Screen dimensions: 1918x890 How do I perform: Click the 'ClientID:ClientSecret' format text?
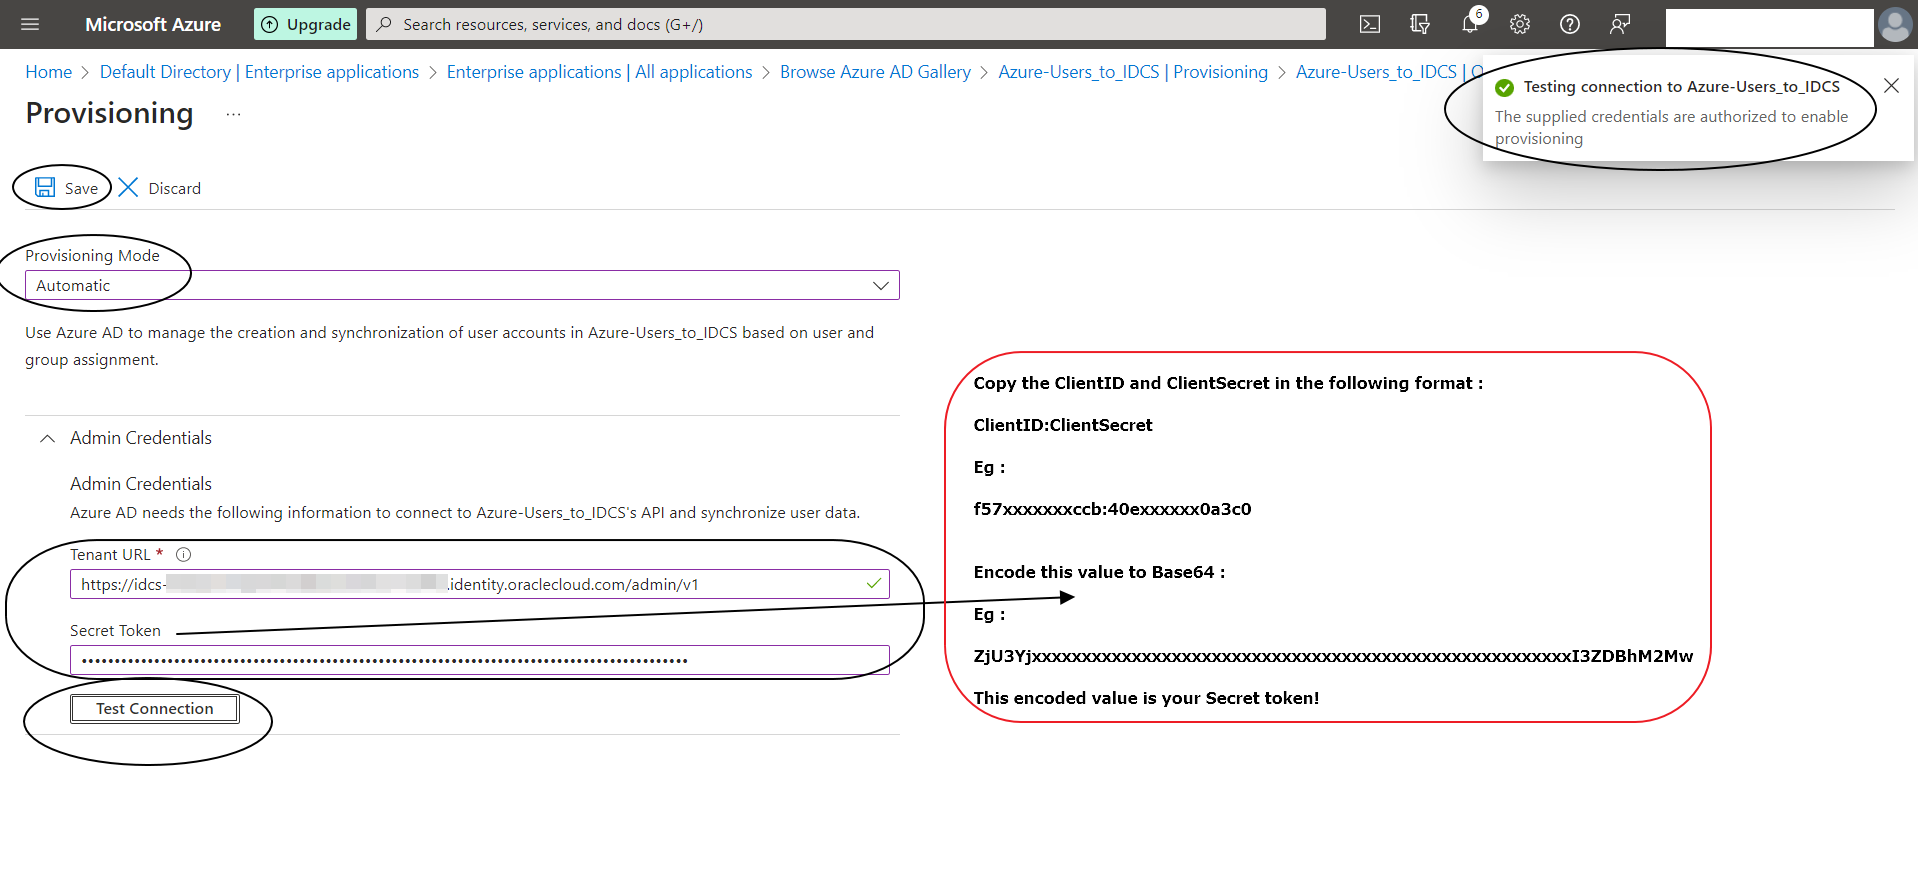click(1062, 425)
